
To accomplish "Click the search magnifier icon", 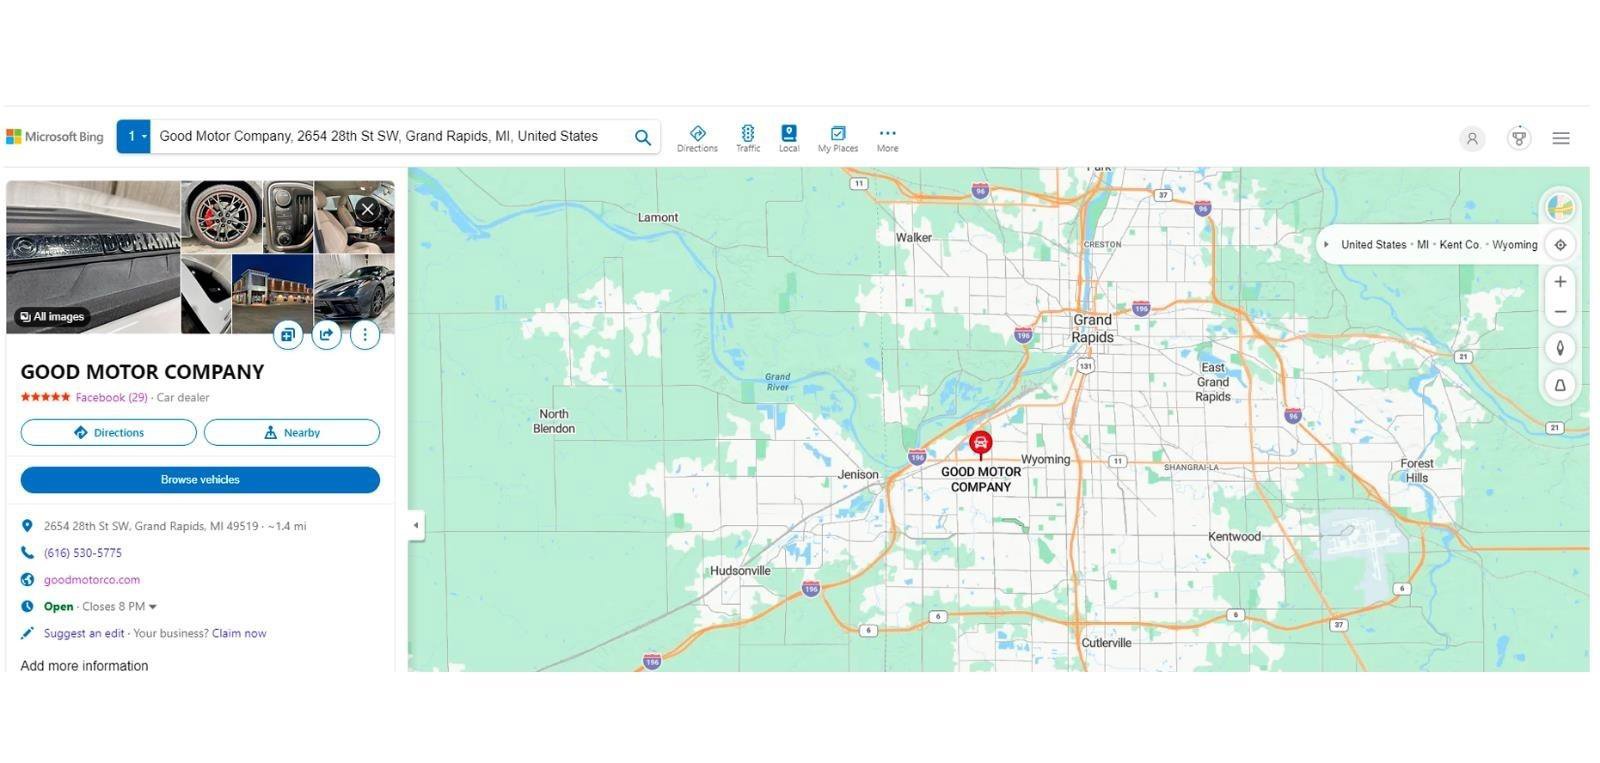I will [642, 137].
